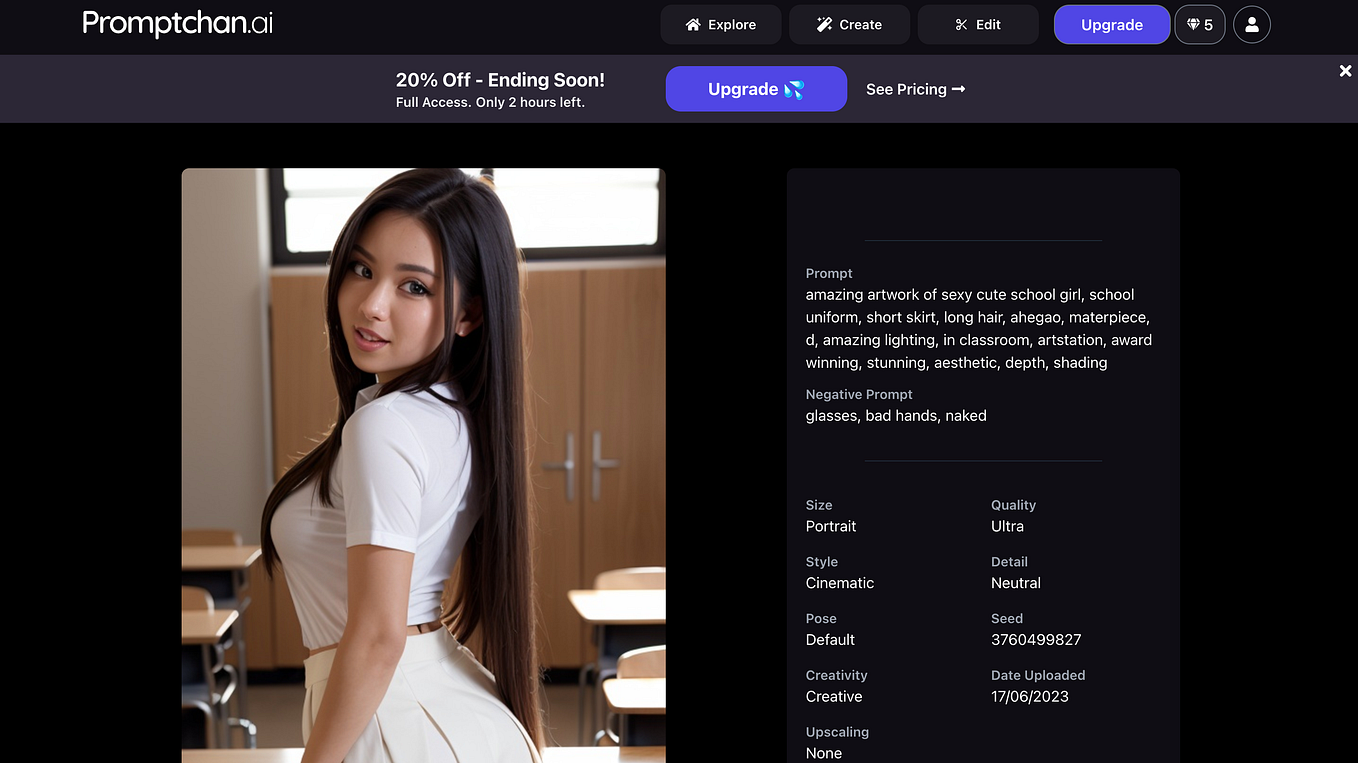Switch to the Edit tab
The width and height of the screenshot is (1358, 763).
click(x=978, y=24)
